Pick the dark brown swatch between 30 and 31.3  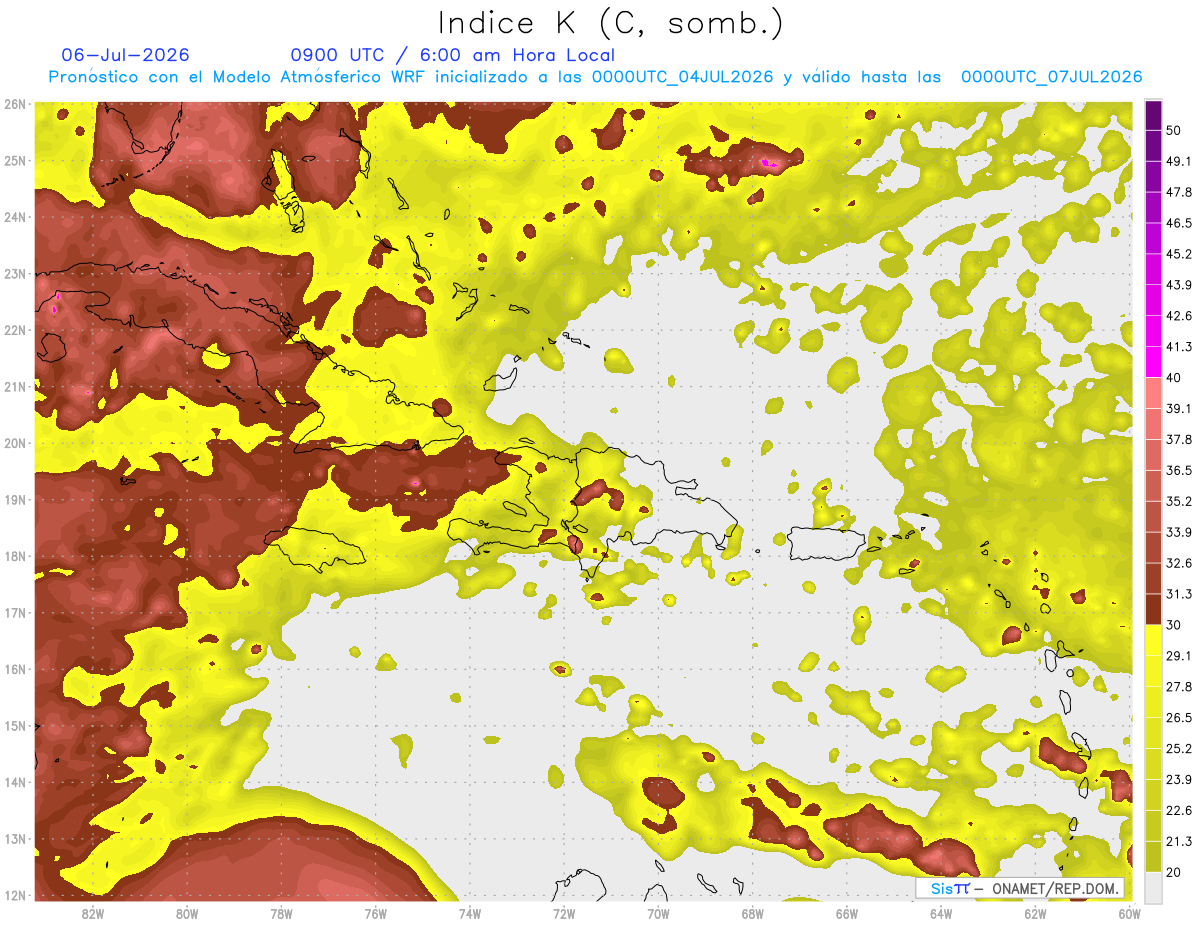click(x=1153, y=609)
